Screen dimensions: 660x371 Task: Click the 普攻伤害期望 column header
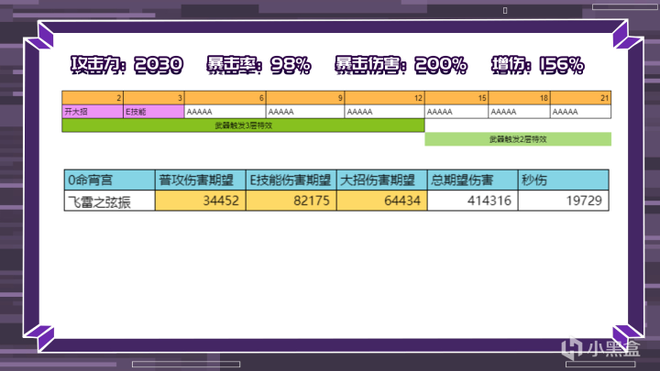200,180
